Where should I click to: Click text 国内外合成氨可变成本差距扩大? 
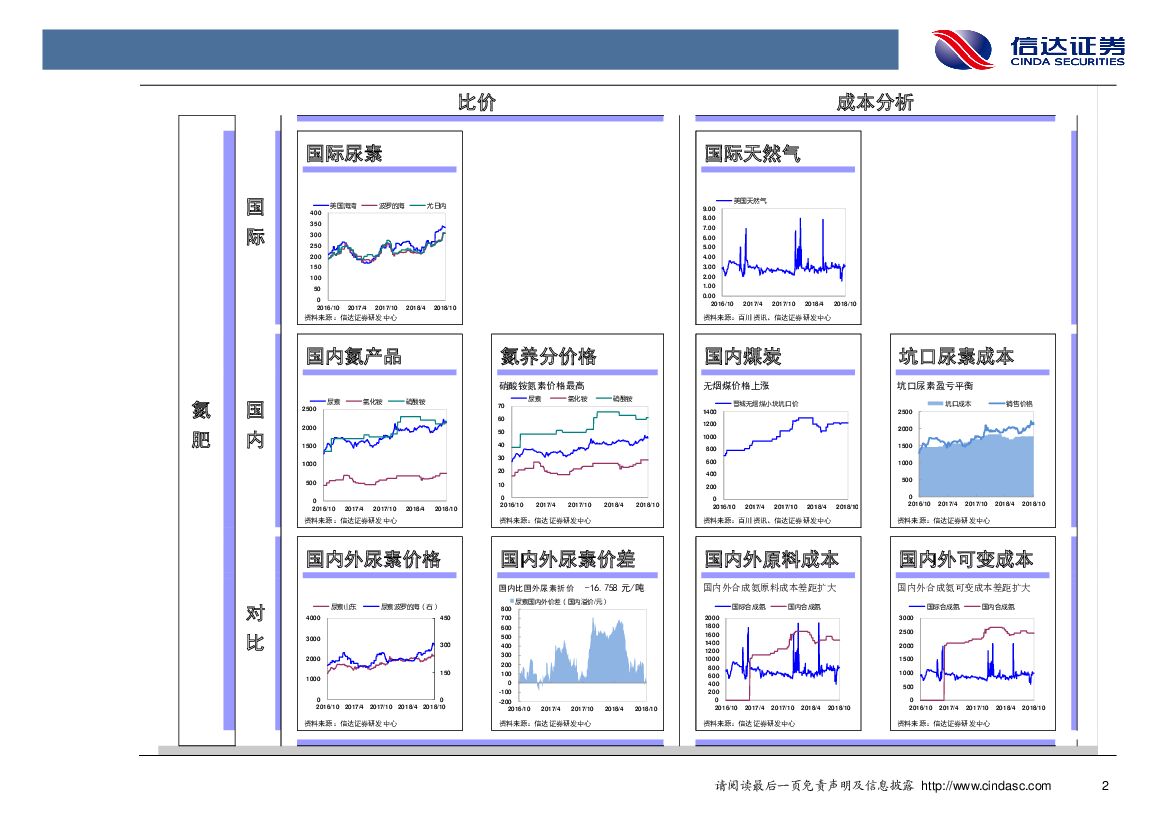point(964,588)
